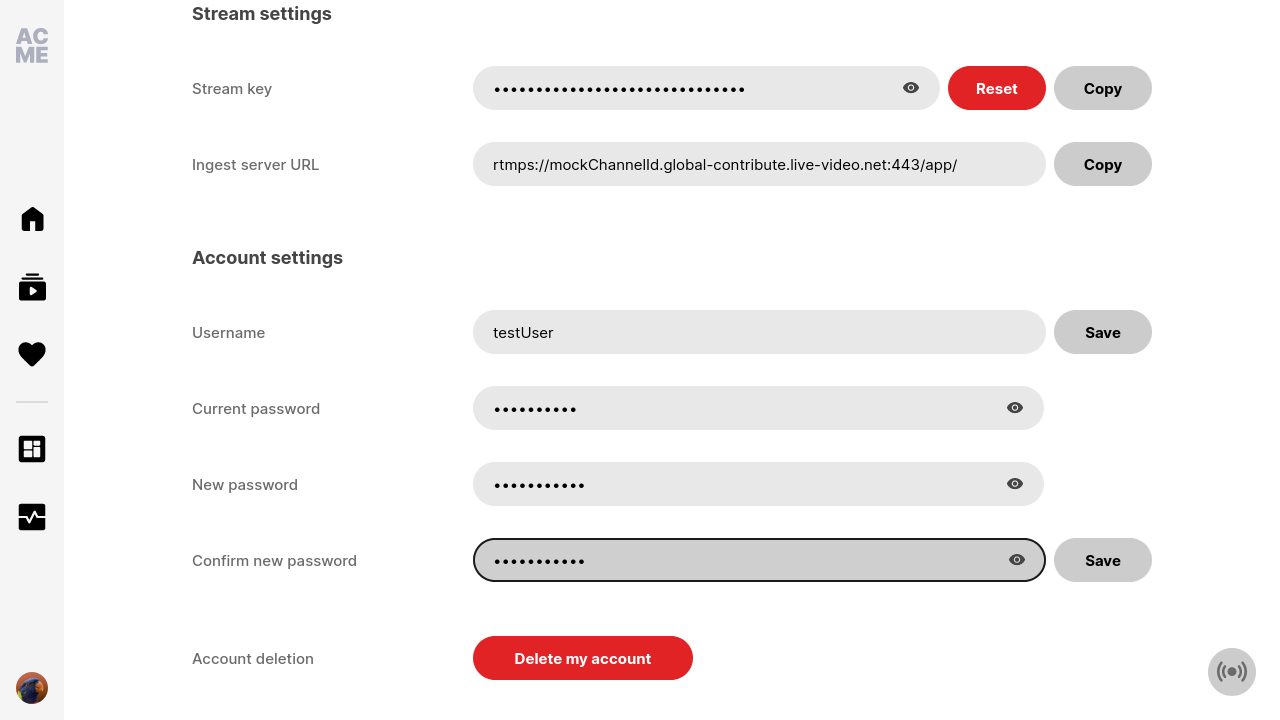Image resolution: width=1280 pixels, height=720 pixels.
Task: Open the Home page icon in sidebar
Action: click(x=32, y=219)
